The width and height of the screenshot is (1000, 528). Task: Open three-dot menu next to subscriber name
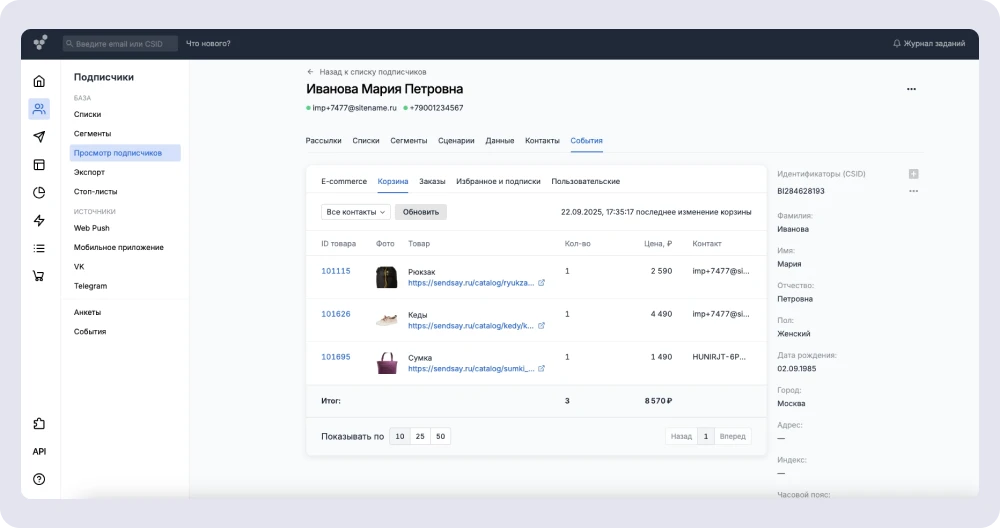click(911, 89)
